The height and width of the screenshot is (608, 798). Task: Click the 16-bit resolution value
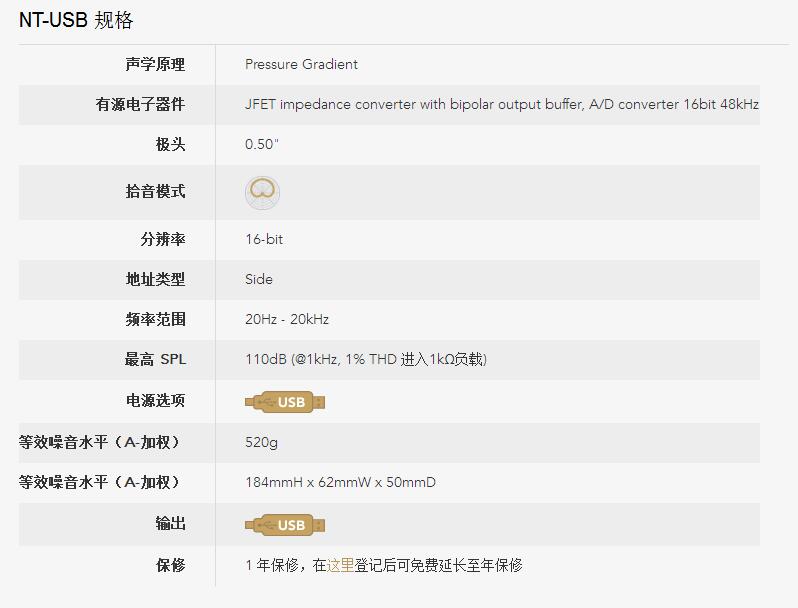(264, 239)
